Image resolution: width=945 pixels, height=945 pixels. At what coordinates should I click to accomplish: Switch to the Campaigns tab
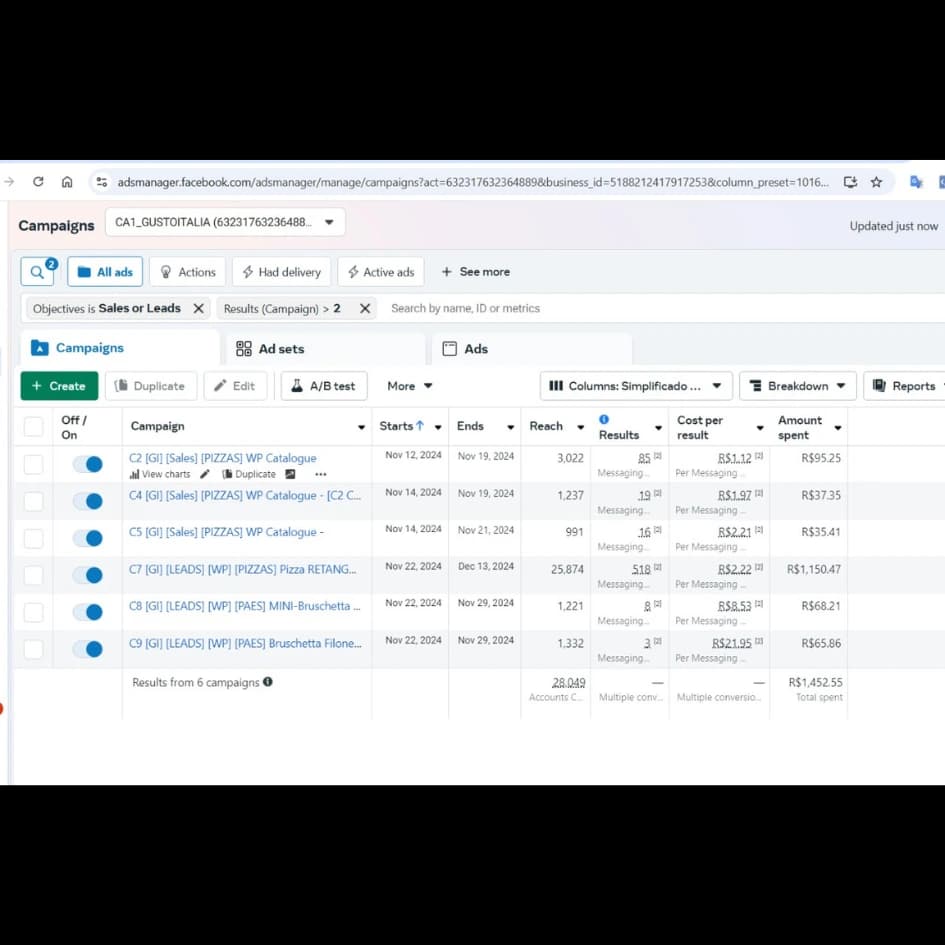[119, 348]
